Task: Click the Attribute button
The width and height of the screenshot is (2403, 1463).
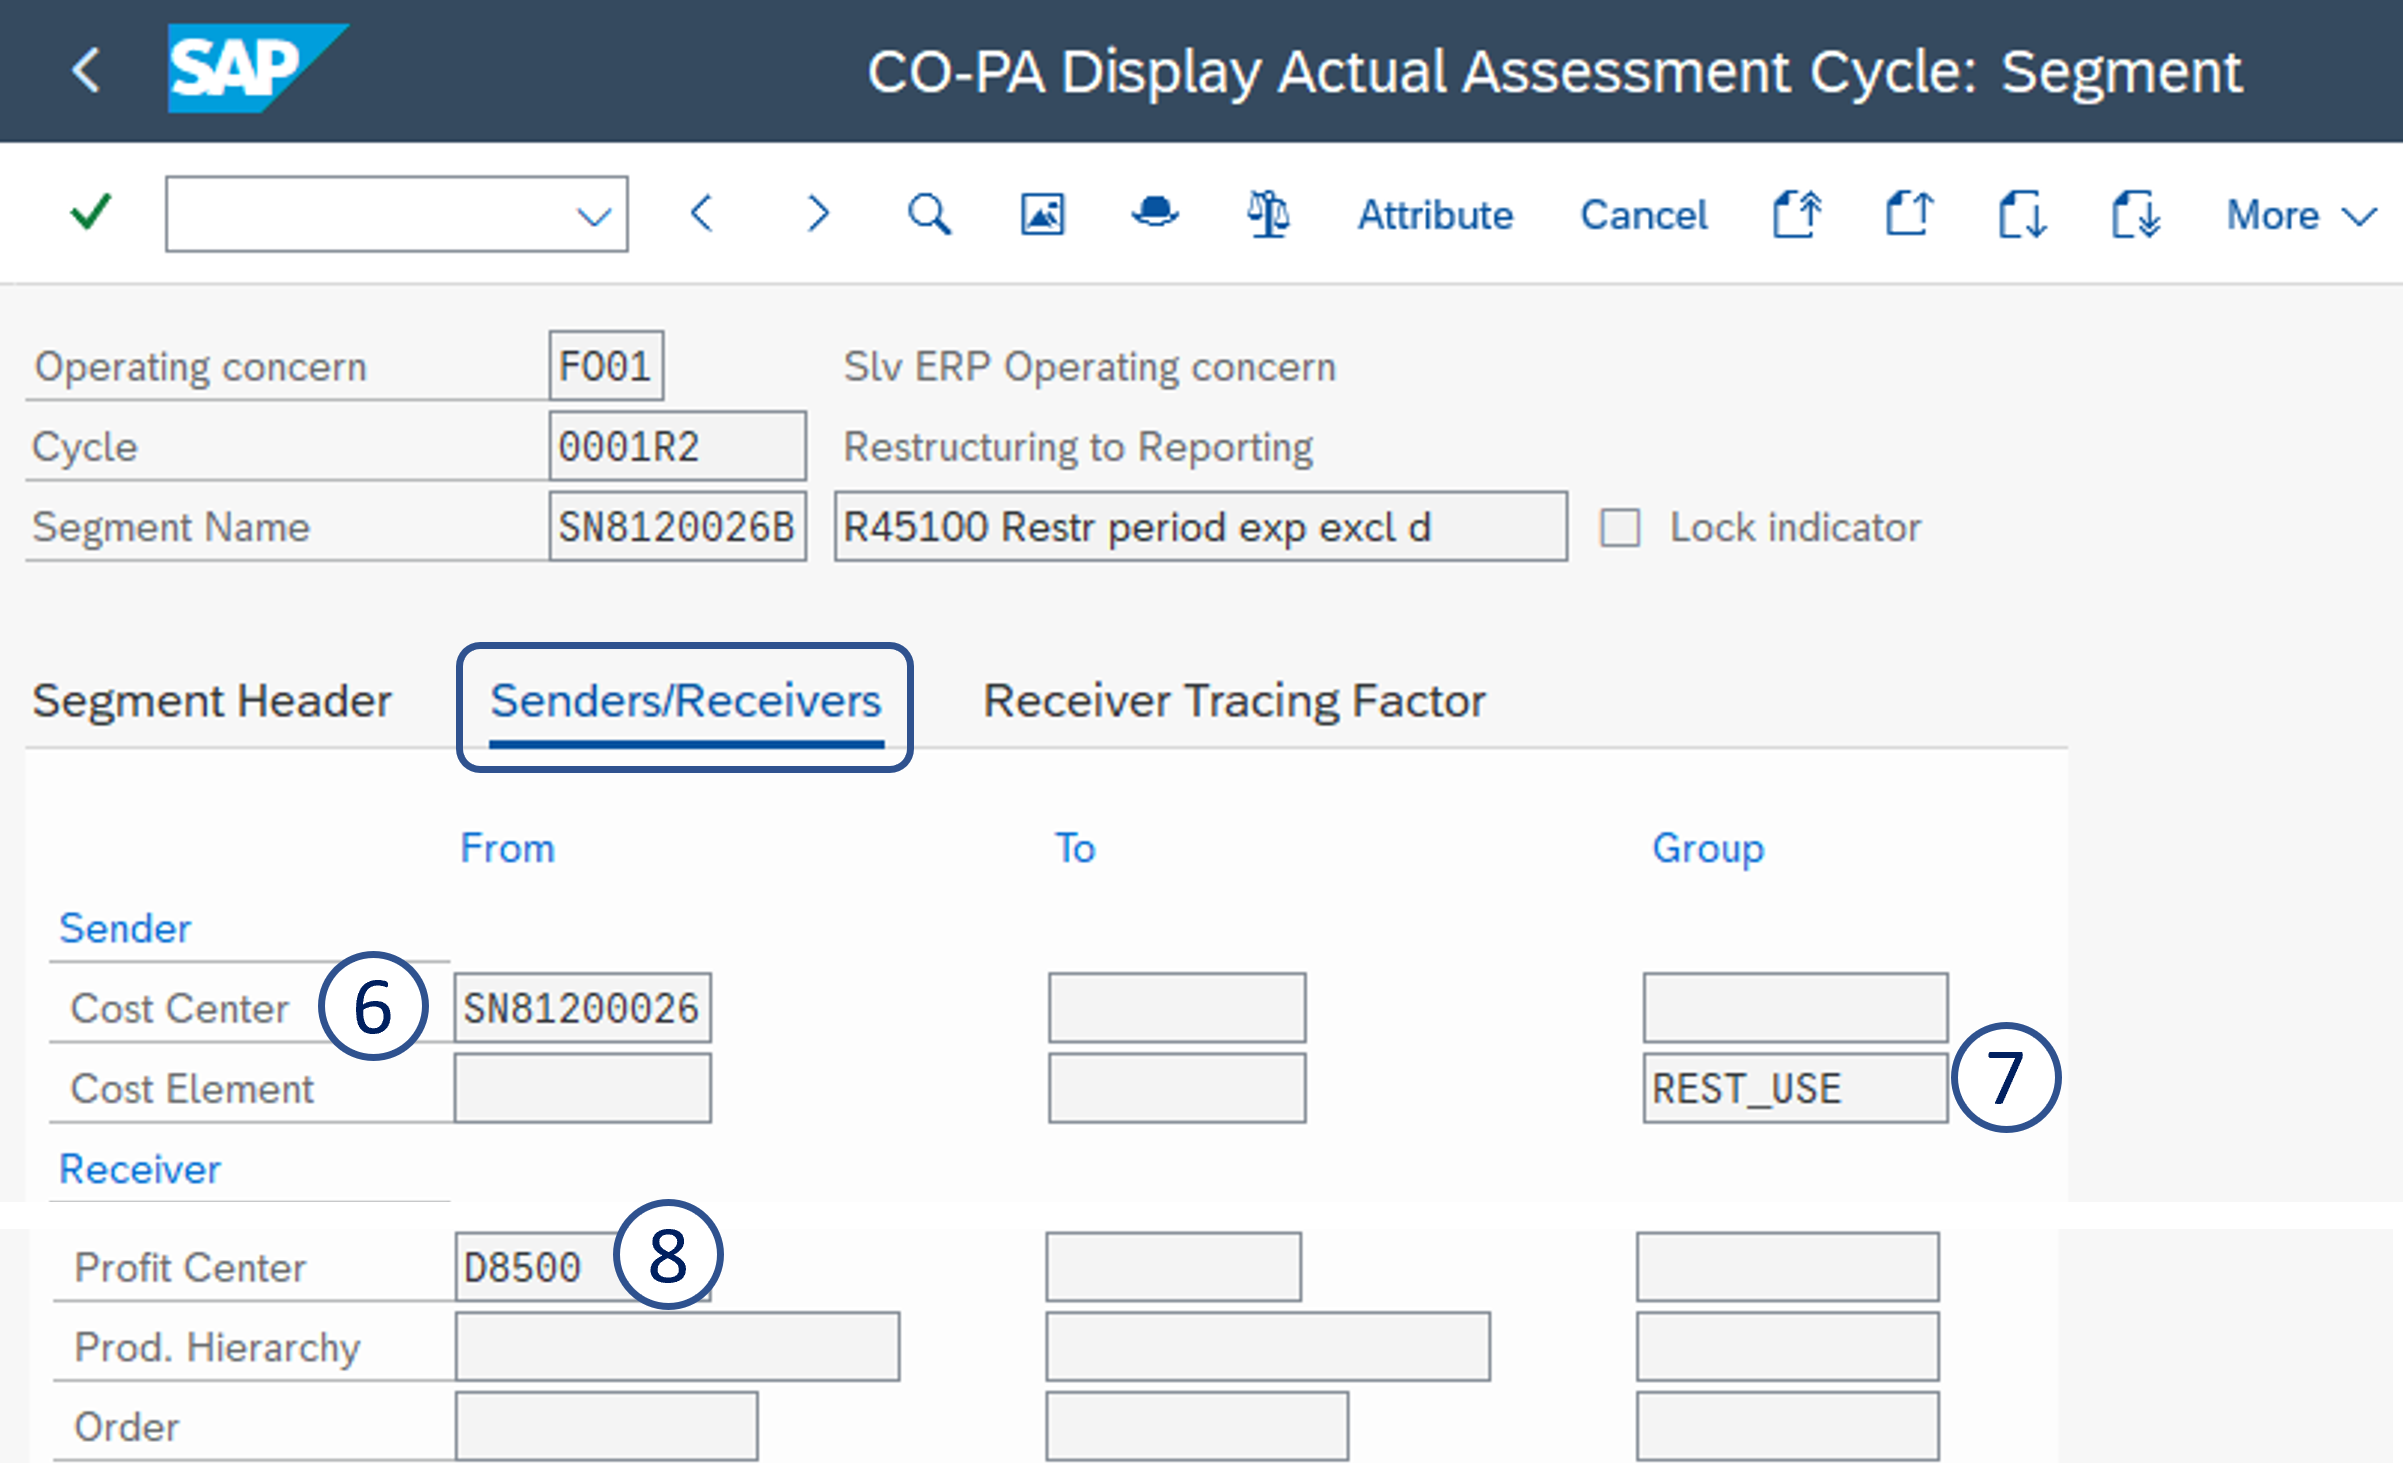Action: pyautogui.click(x=1435, y=215)
